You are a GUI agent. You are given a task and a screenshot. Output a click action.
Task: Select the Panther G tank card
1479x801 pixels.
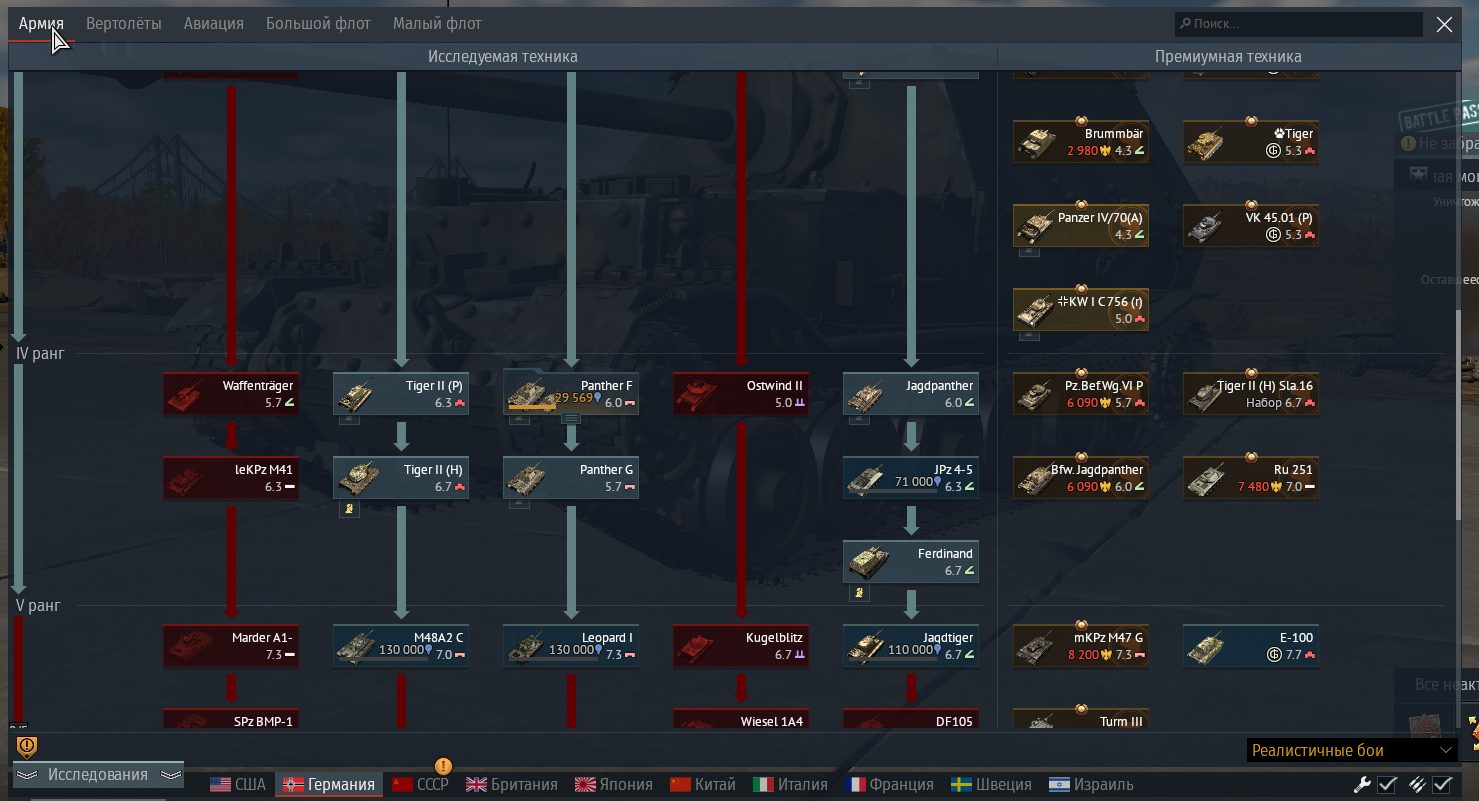click(x=571, y=478)
